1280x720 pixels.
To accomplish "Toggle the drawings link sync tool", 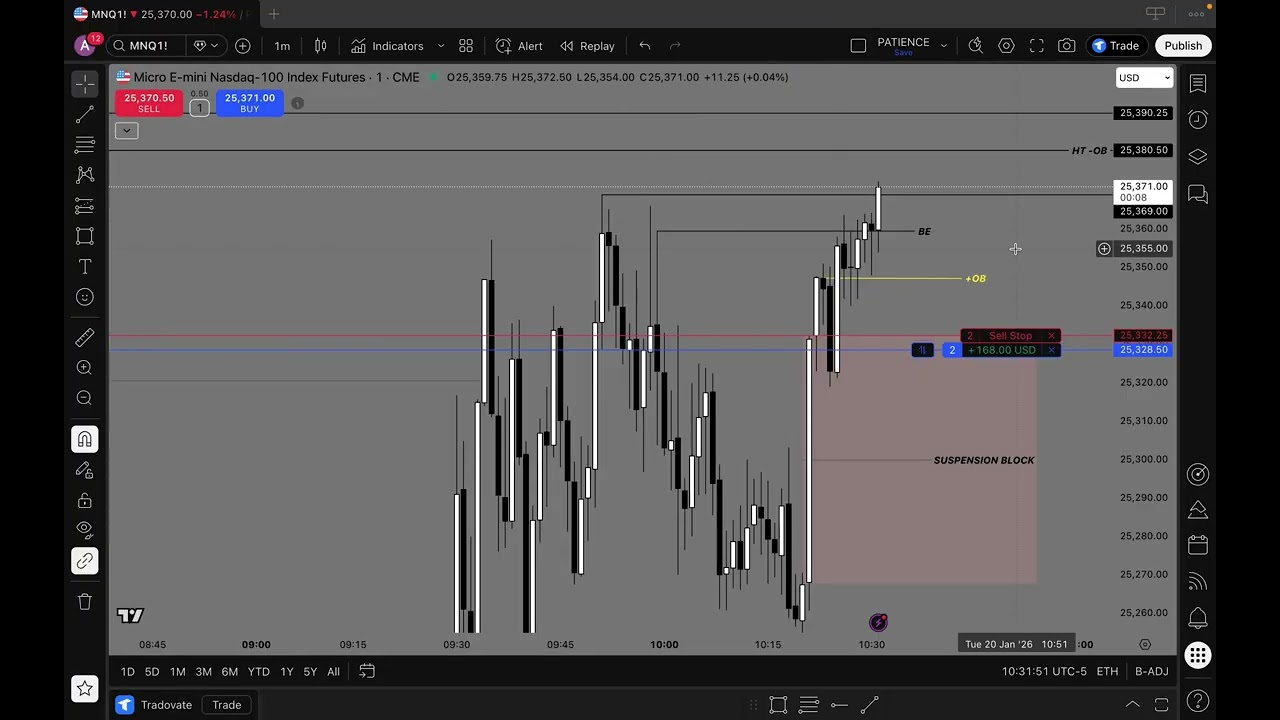I will 85,561.
